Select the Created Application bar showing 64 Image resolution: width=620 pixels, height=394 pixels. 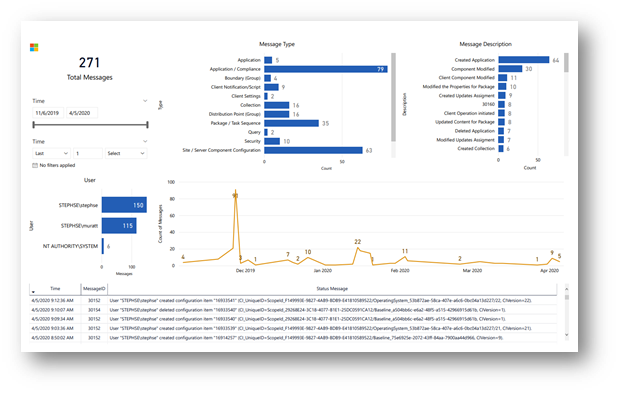524,60
